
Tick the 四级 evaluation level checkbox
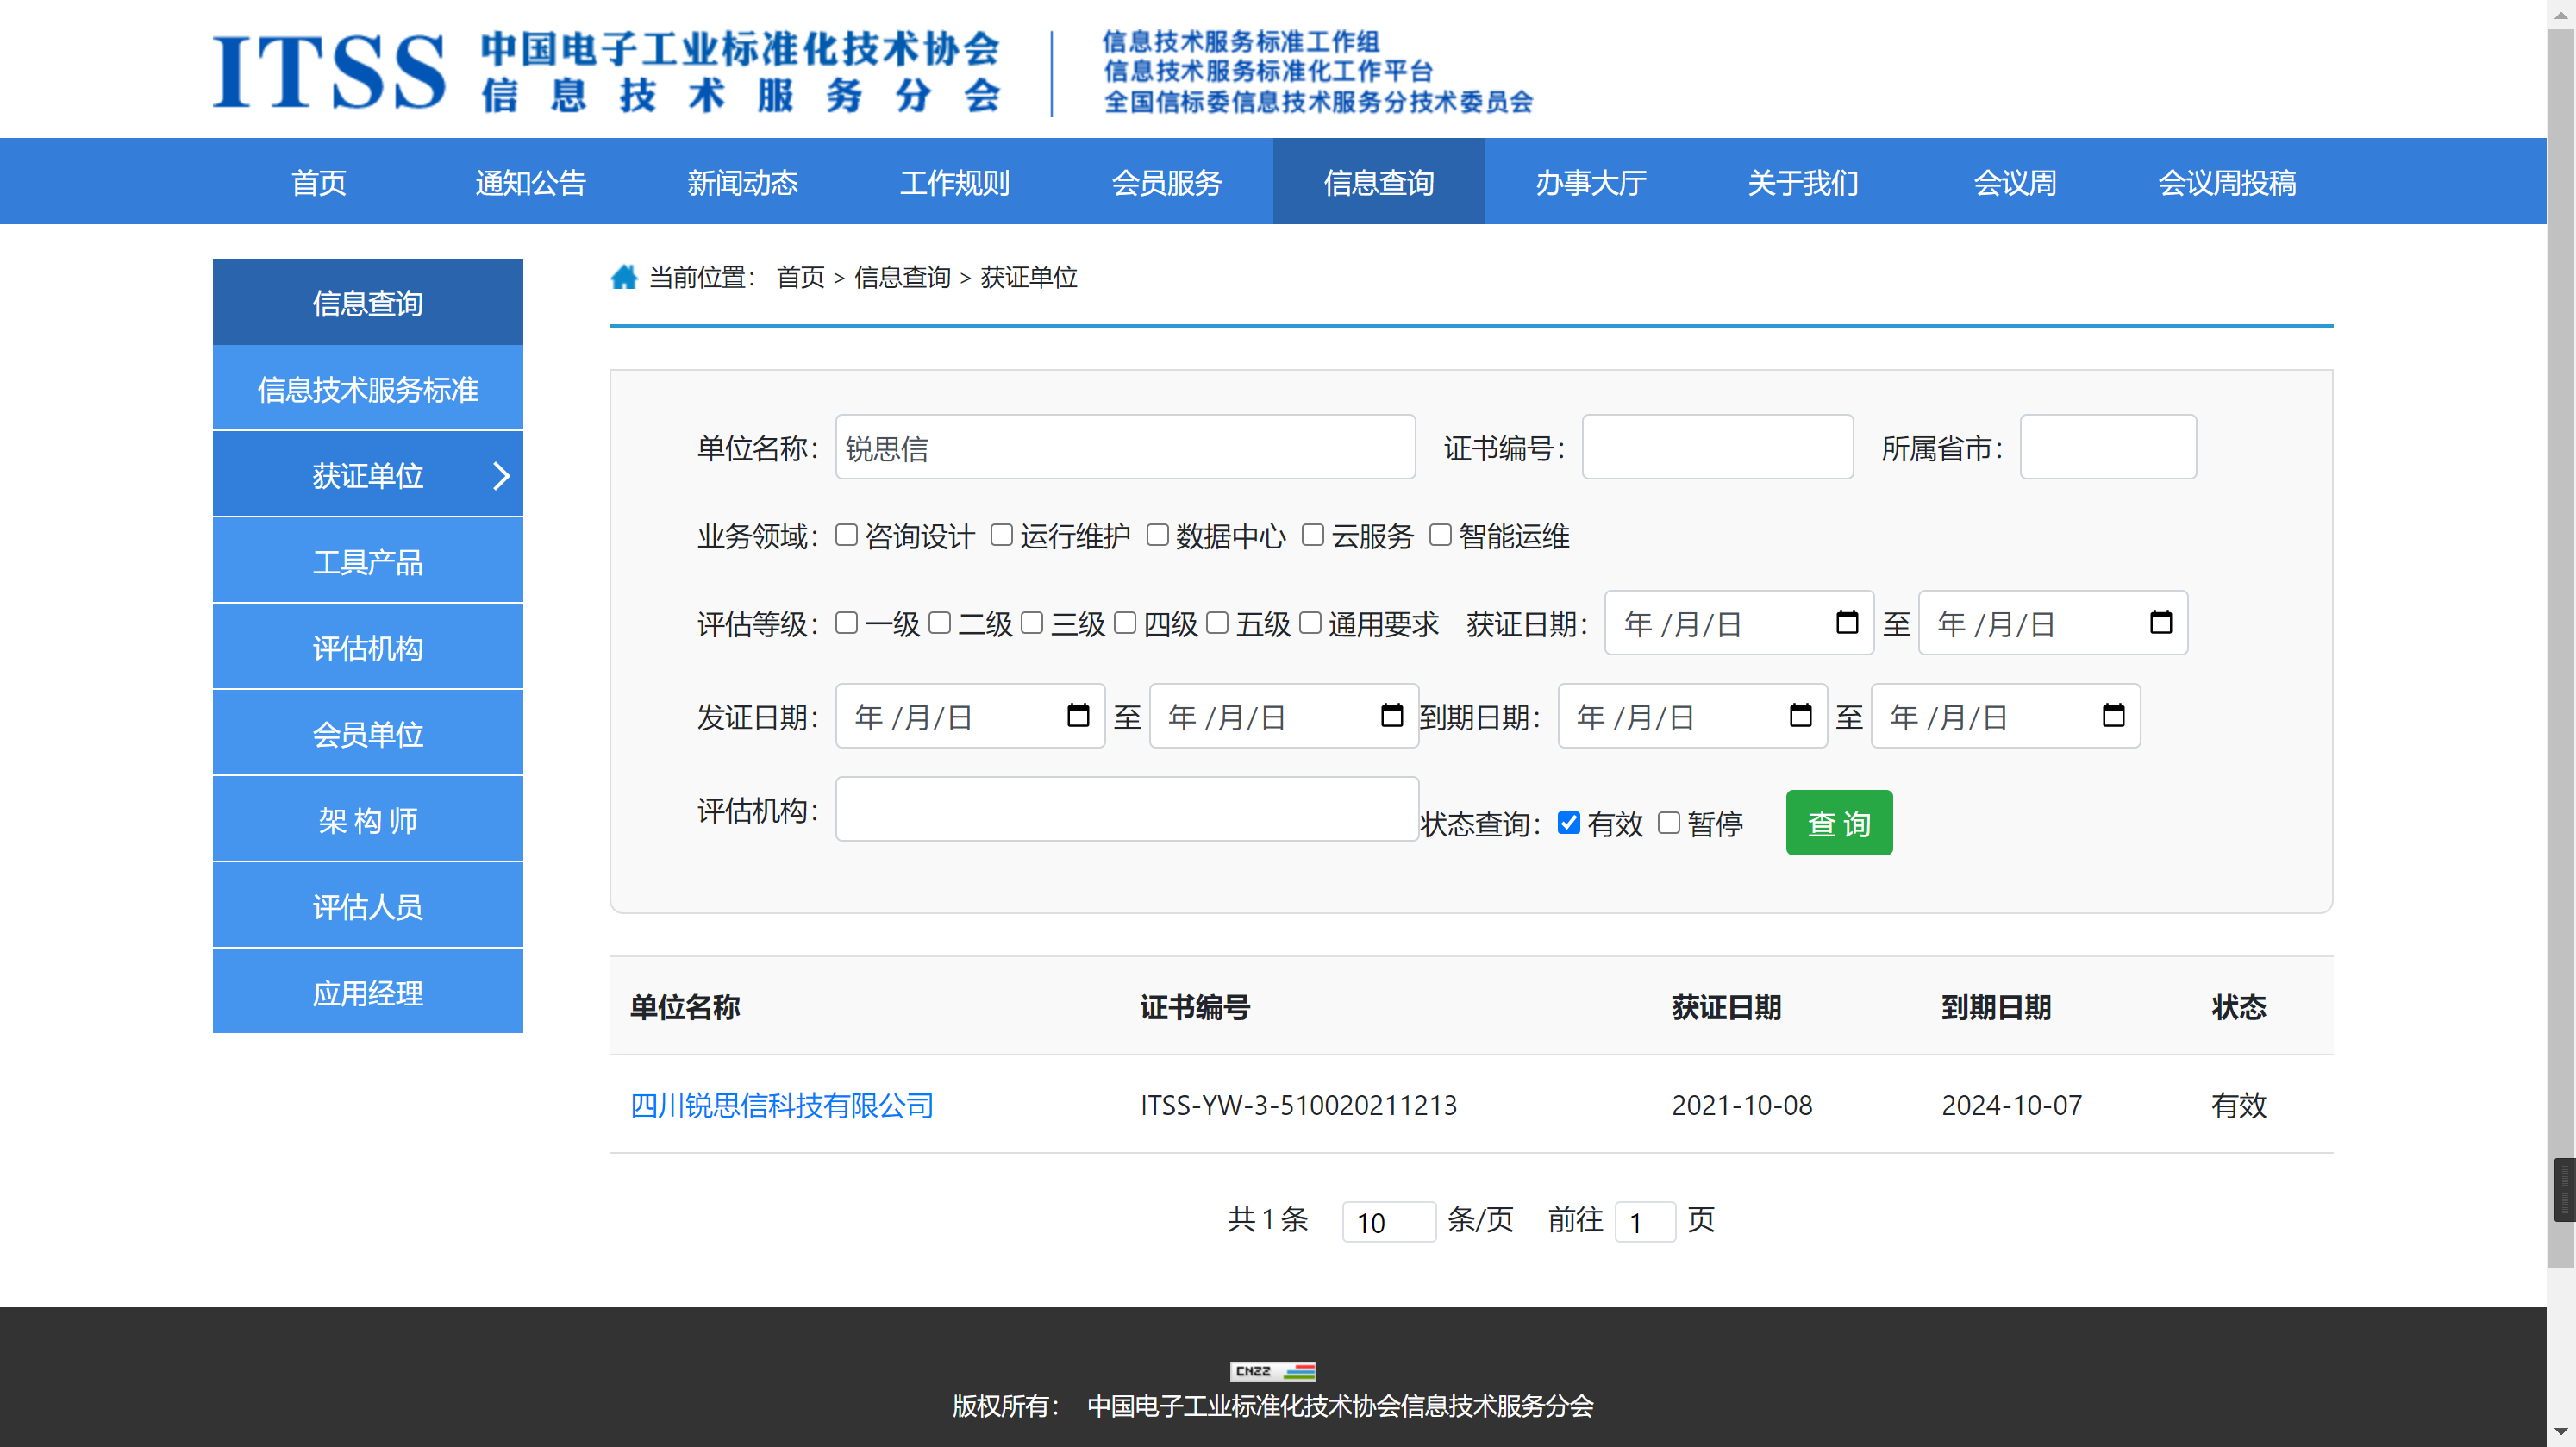(1125, 623)
